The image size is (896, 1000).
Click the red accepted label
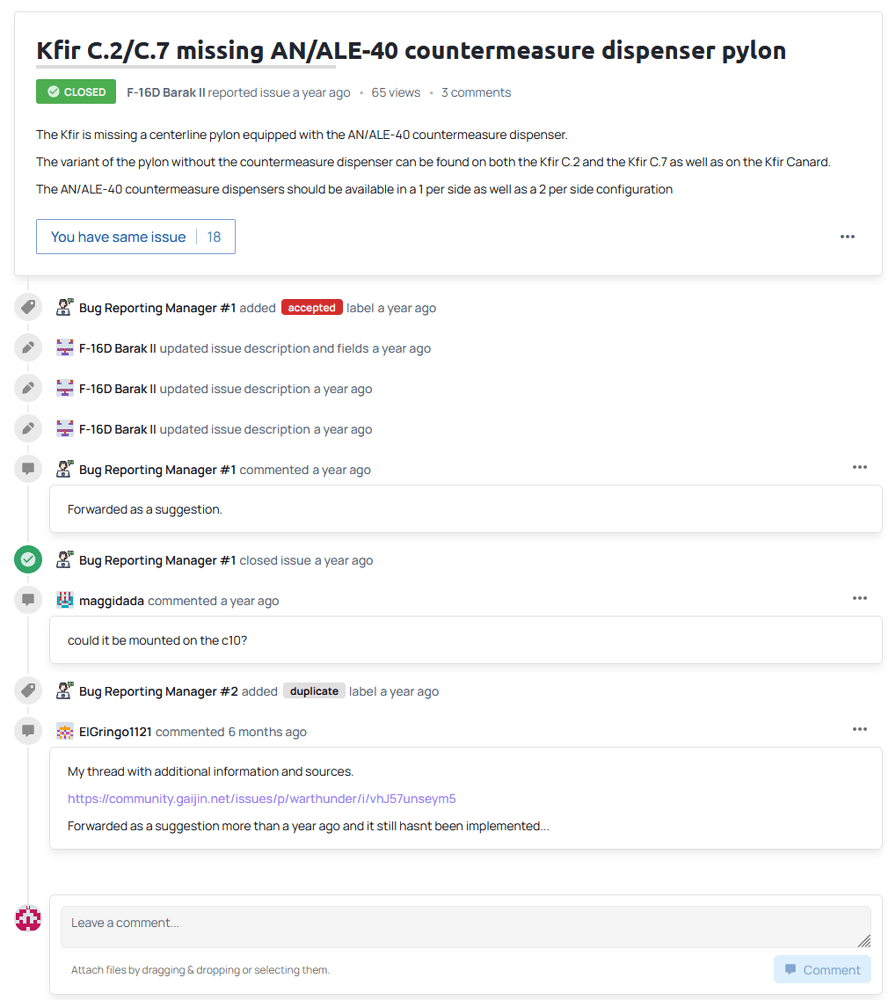[312, 307]
